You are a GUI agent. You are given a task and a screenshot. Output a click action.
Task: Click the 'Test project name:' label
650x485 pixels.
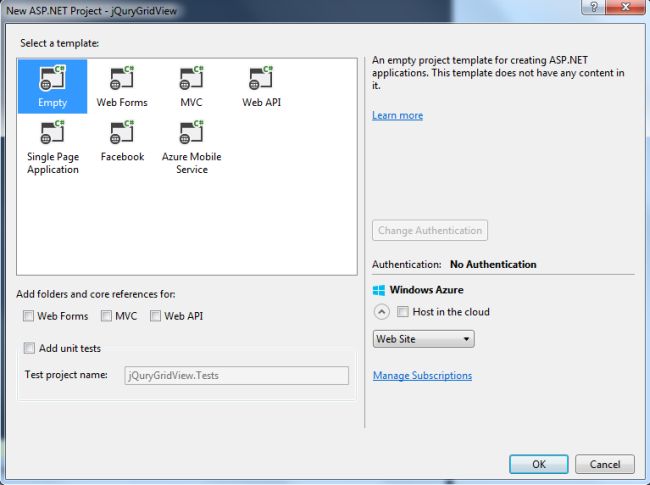coord(66,375)
